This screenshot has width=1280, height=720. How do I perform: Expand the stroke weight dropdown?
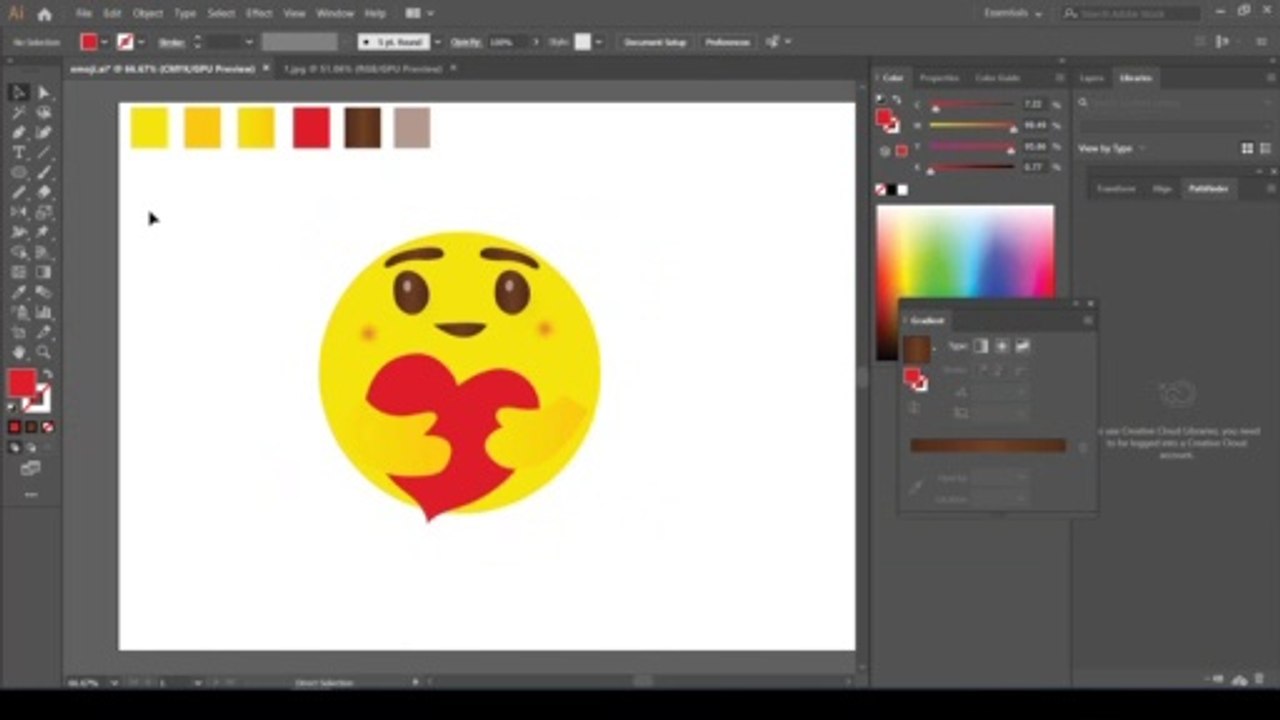249,42
